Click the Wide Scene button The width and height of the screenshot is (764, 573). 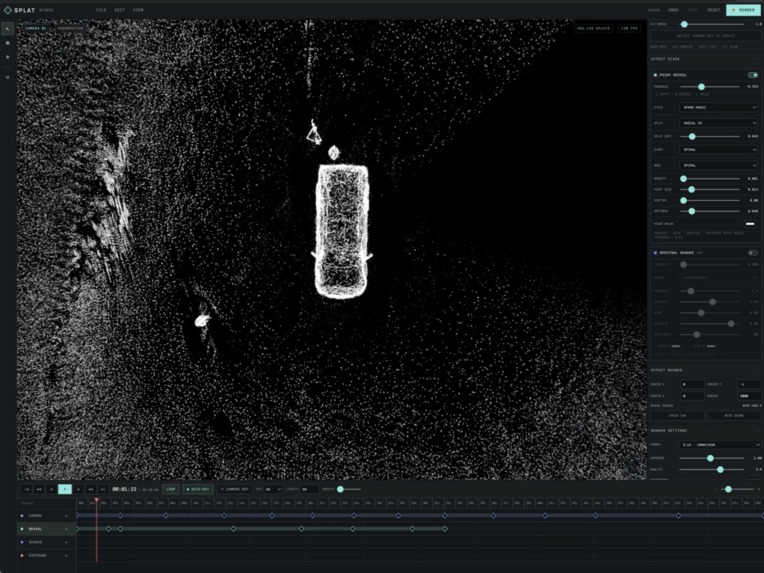click(x=734, y=416)
